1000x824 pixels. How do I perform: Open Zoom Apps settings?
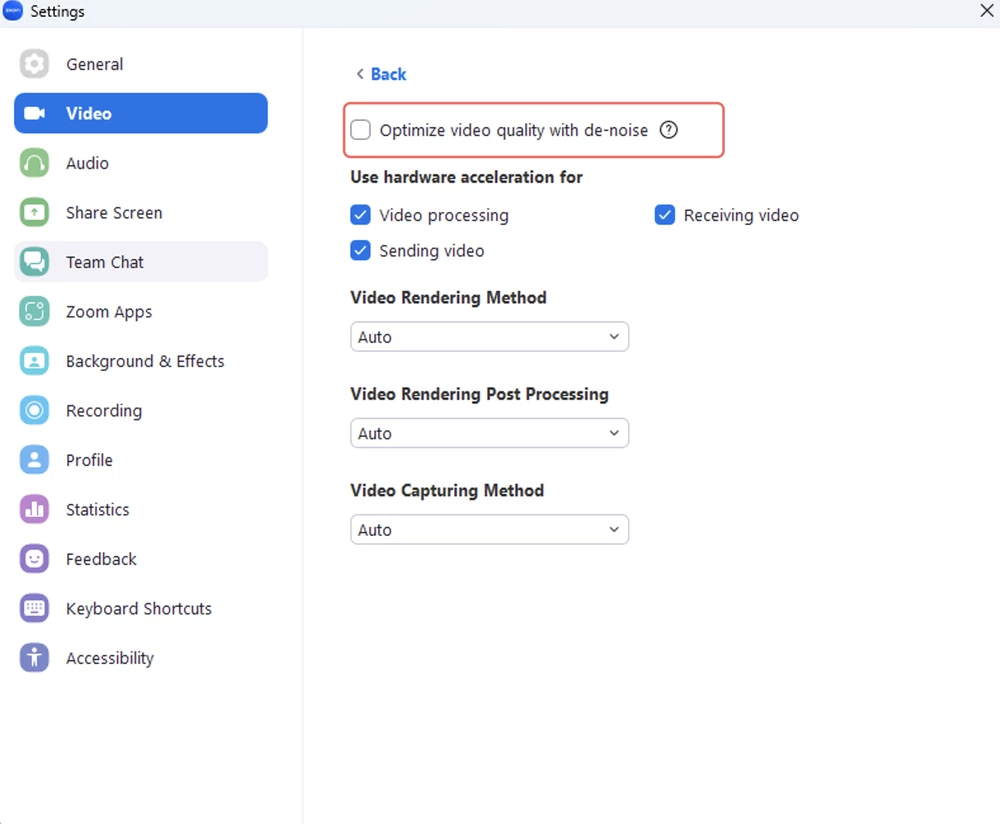coord(141,312)
